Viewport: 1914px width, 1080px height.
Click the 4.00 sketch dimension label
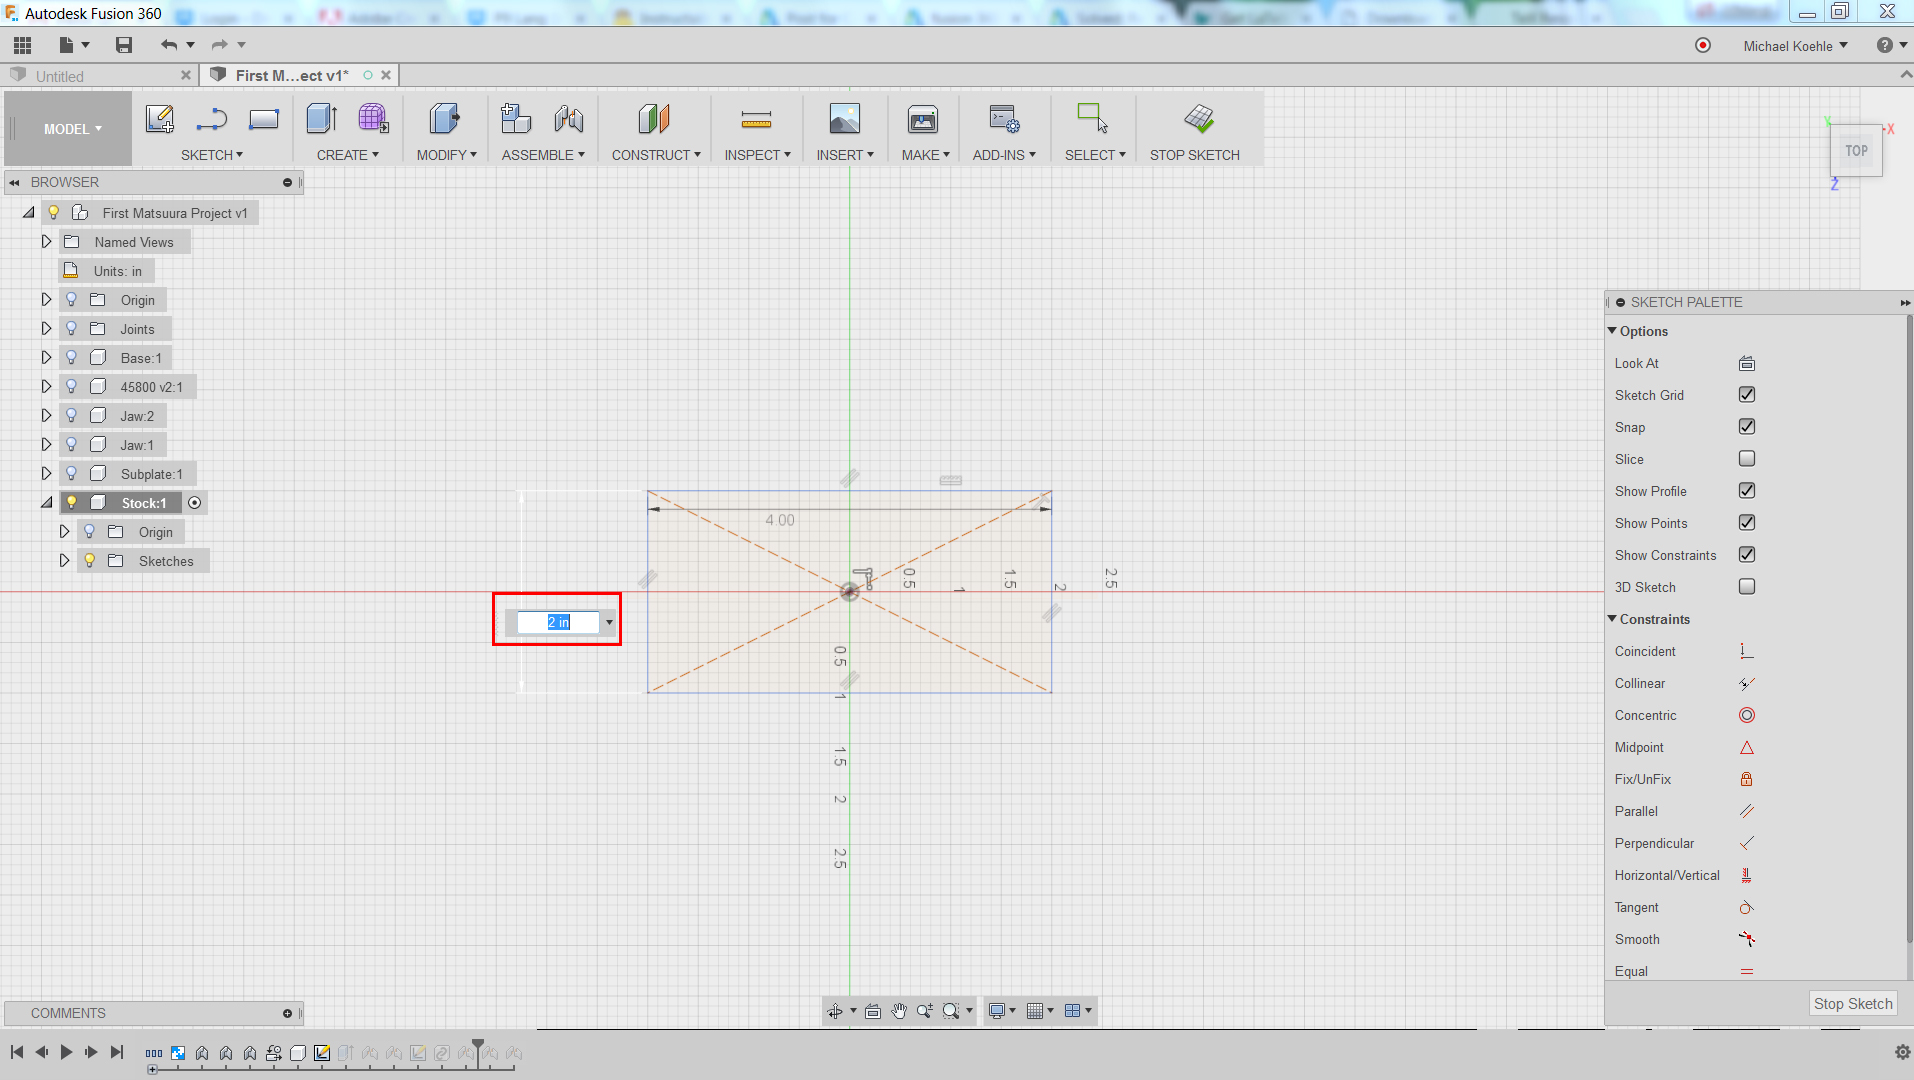pyautogui.click(x=780, y=520)
